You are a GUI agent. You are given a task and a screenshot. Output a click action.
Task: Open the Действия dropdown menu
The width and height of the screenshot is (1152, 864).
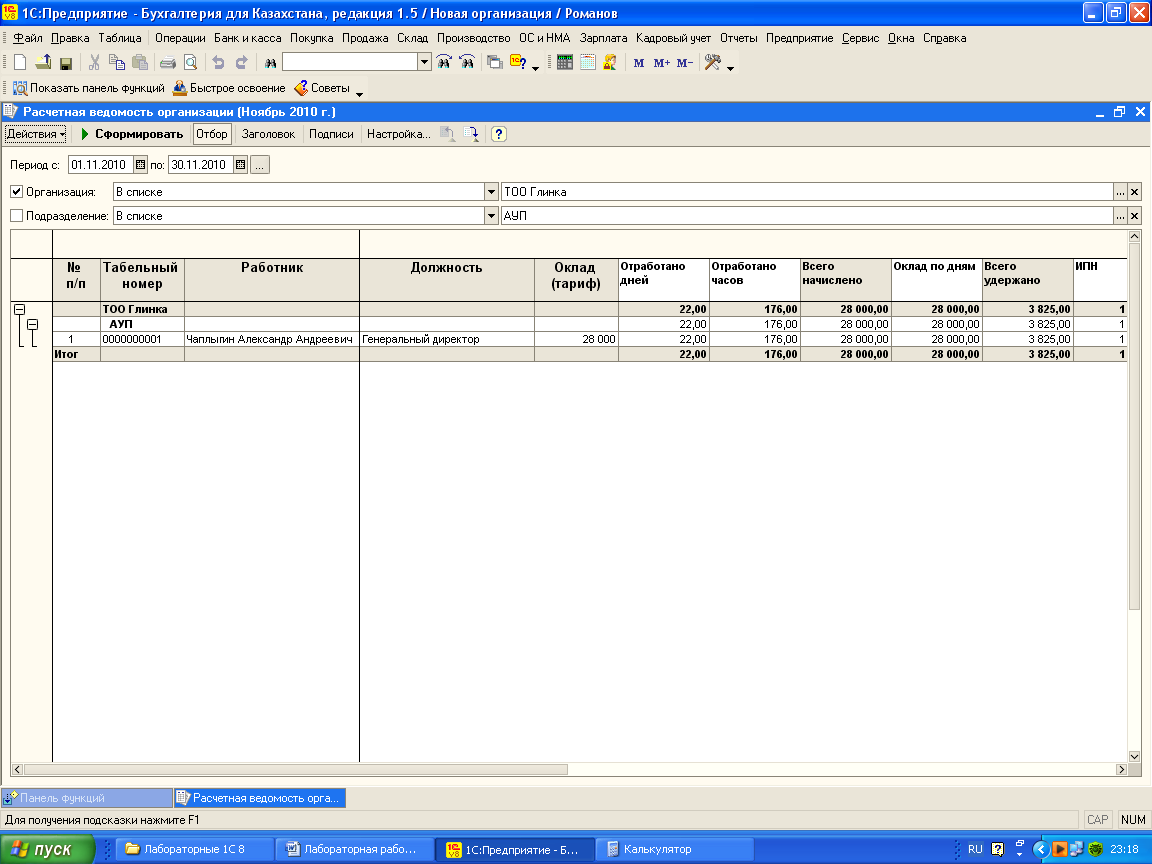(x=35, y=134)
